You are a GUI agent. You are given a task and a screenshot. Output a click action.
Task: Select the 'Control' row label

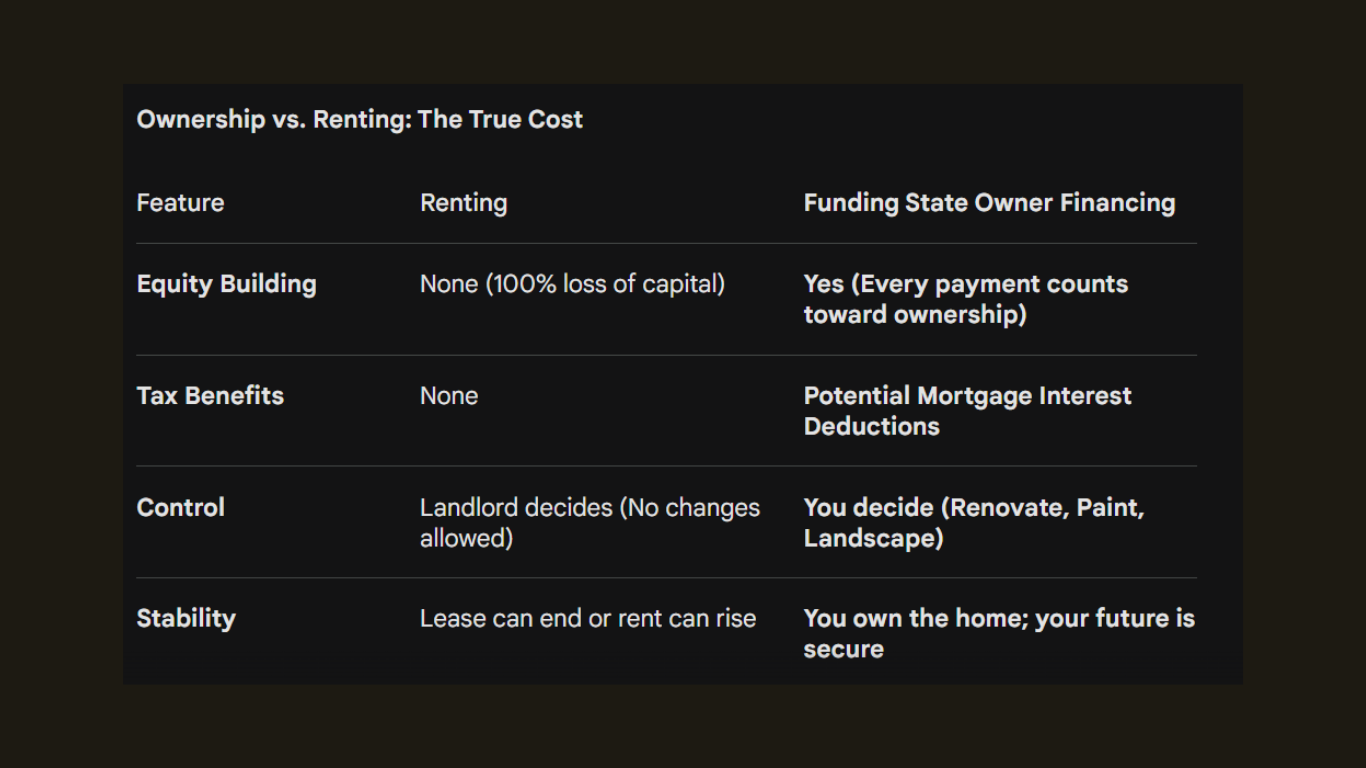[180, 507]
